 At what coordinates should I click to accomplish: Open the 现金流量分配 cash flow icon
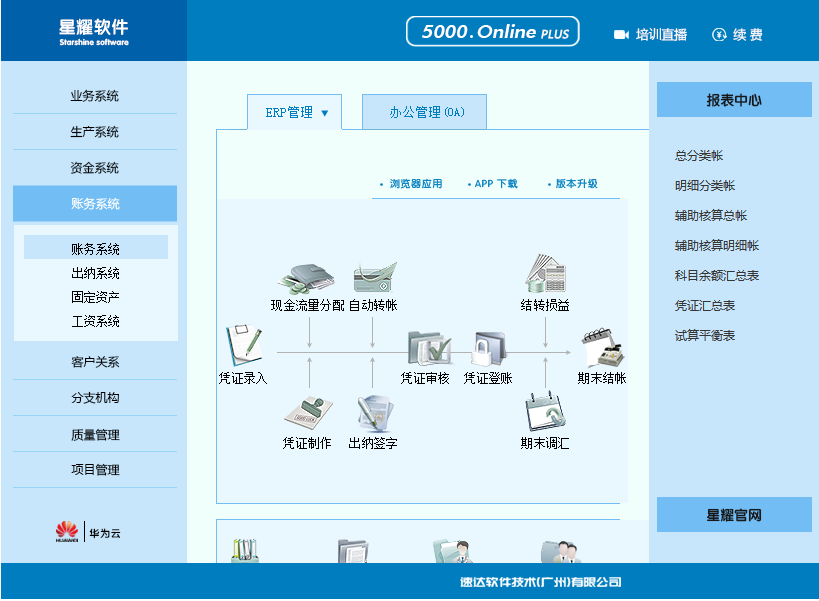coord(306,279)
